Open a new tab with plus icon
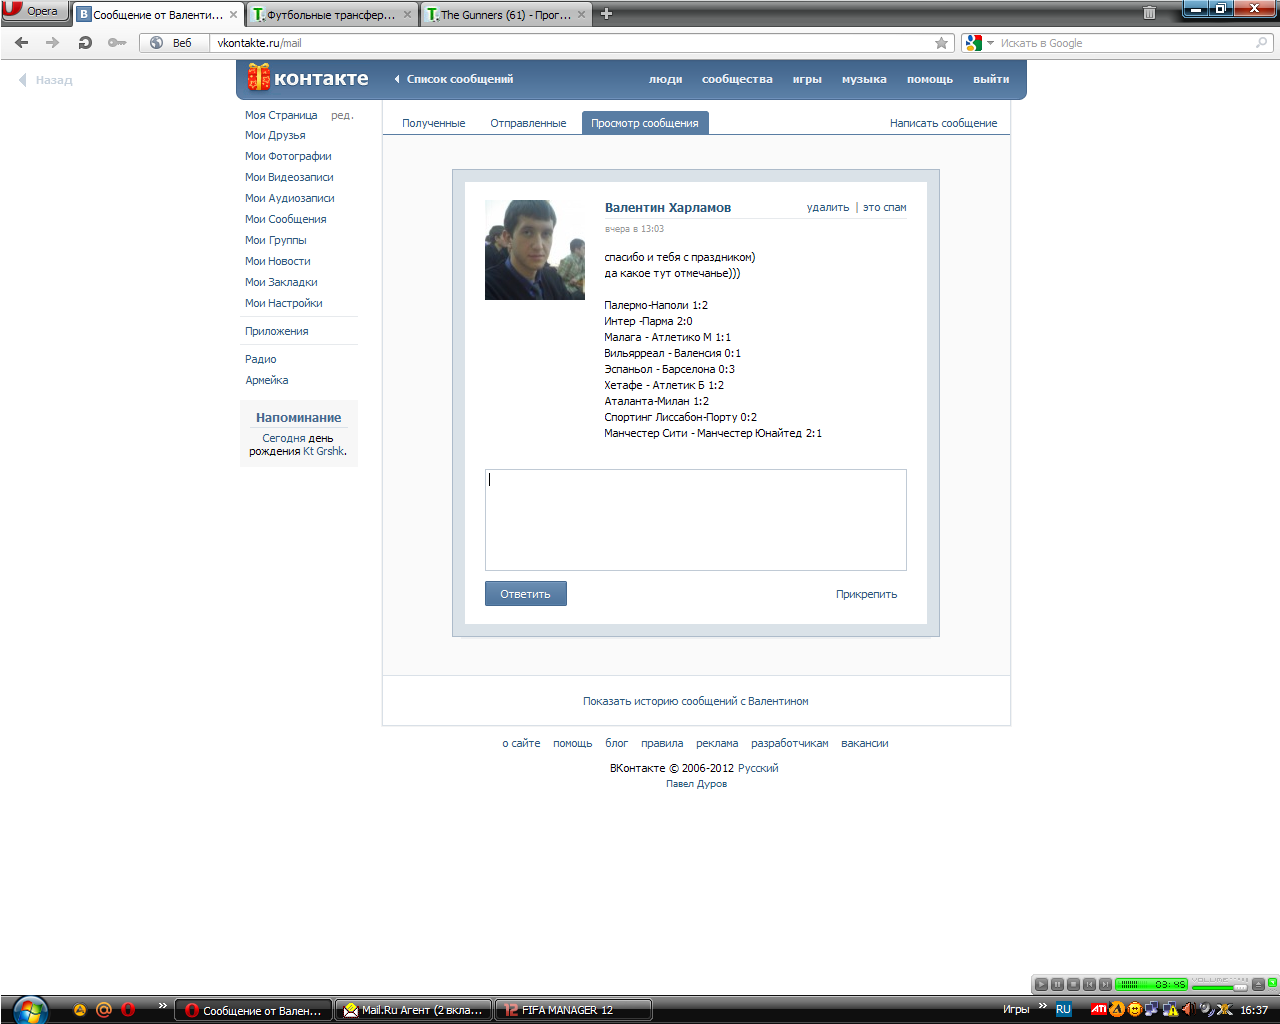Screen dimensions: 1280x1024 (606, 14)
